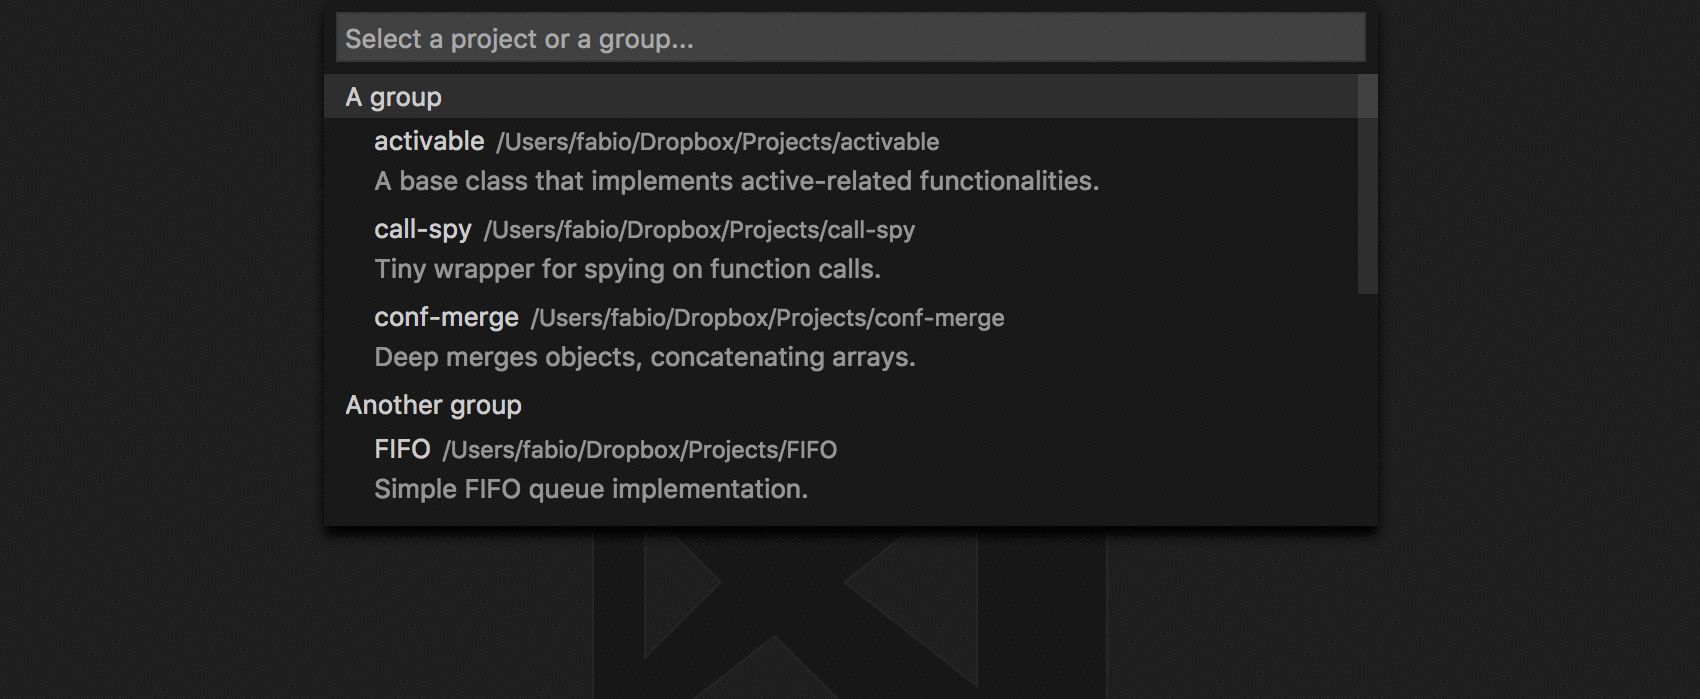The height and width of the screenshot is (699, 1700).
Task: Open the conf-merge project
Action: pos(446,317)
